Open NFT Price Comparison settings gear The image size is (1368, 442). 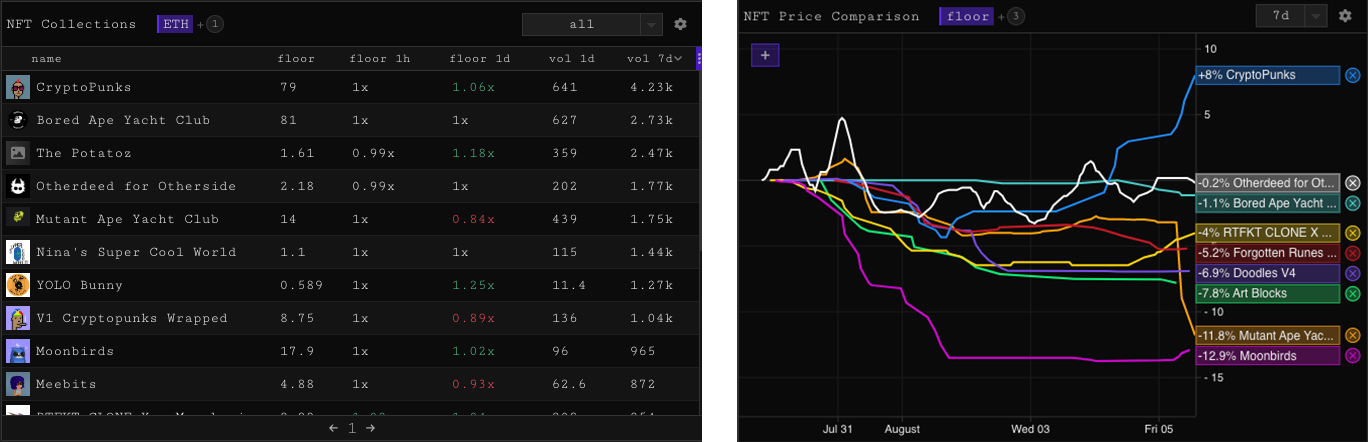(1344, 16)
